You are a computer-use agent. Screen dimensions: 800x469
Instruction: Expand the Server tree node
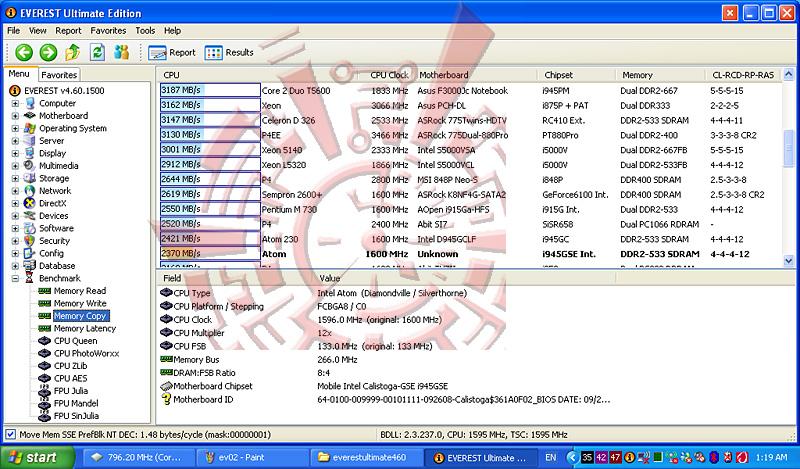pos(15,141)
